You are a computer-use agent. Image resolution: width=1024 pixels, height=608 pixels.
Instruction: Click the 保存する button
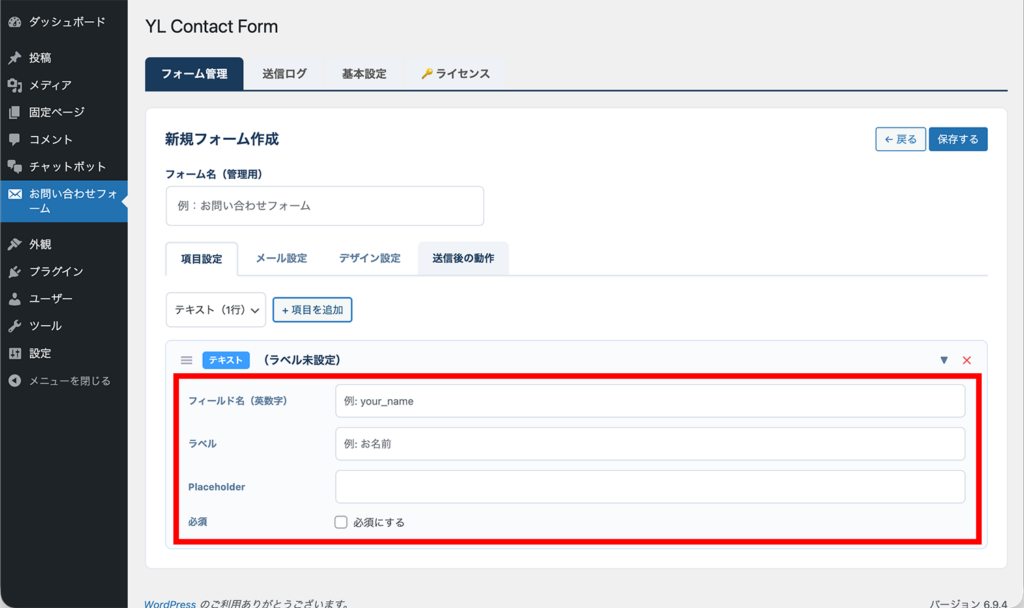point(958,139)
